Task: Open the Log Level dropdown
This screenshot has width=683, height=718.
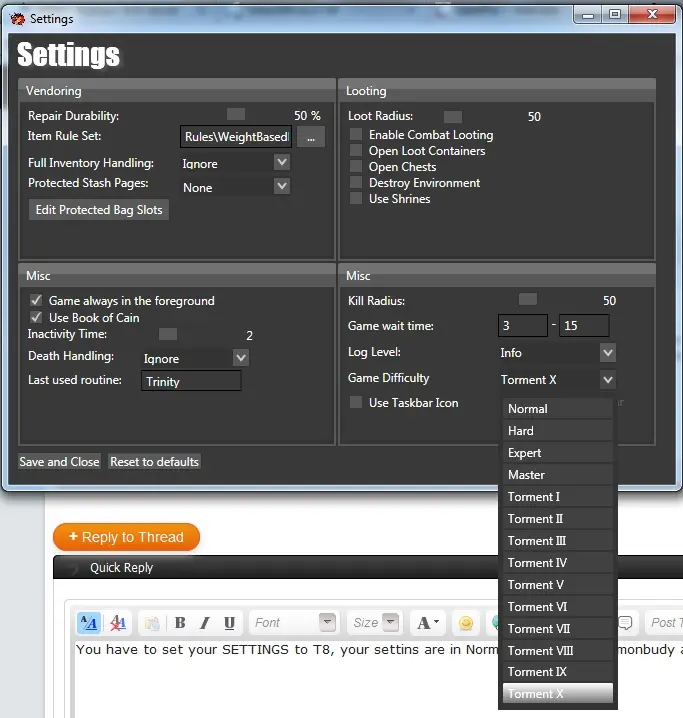Action: point(607,353)
